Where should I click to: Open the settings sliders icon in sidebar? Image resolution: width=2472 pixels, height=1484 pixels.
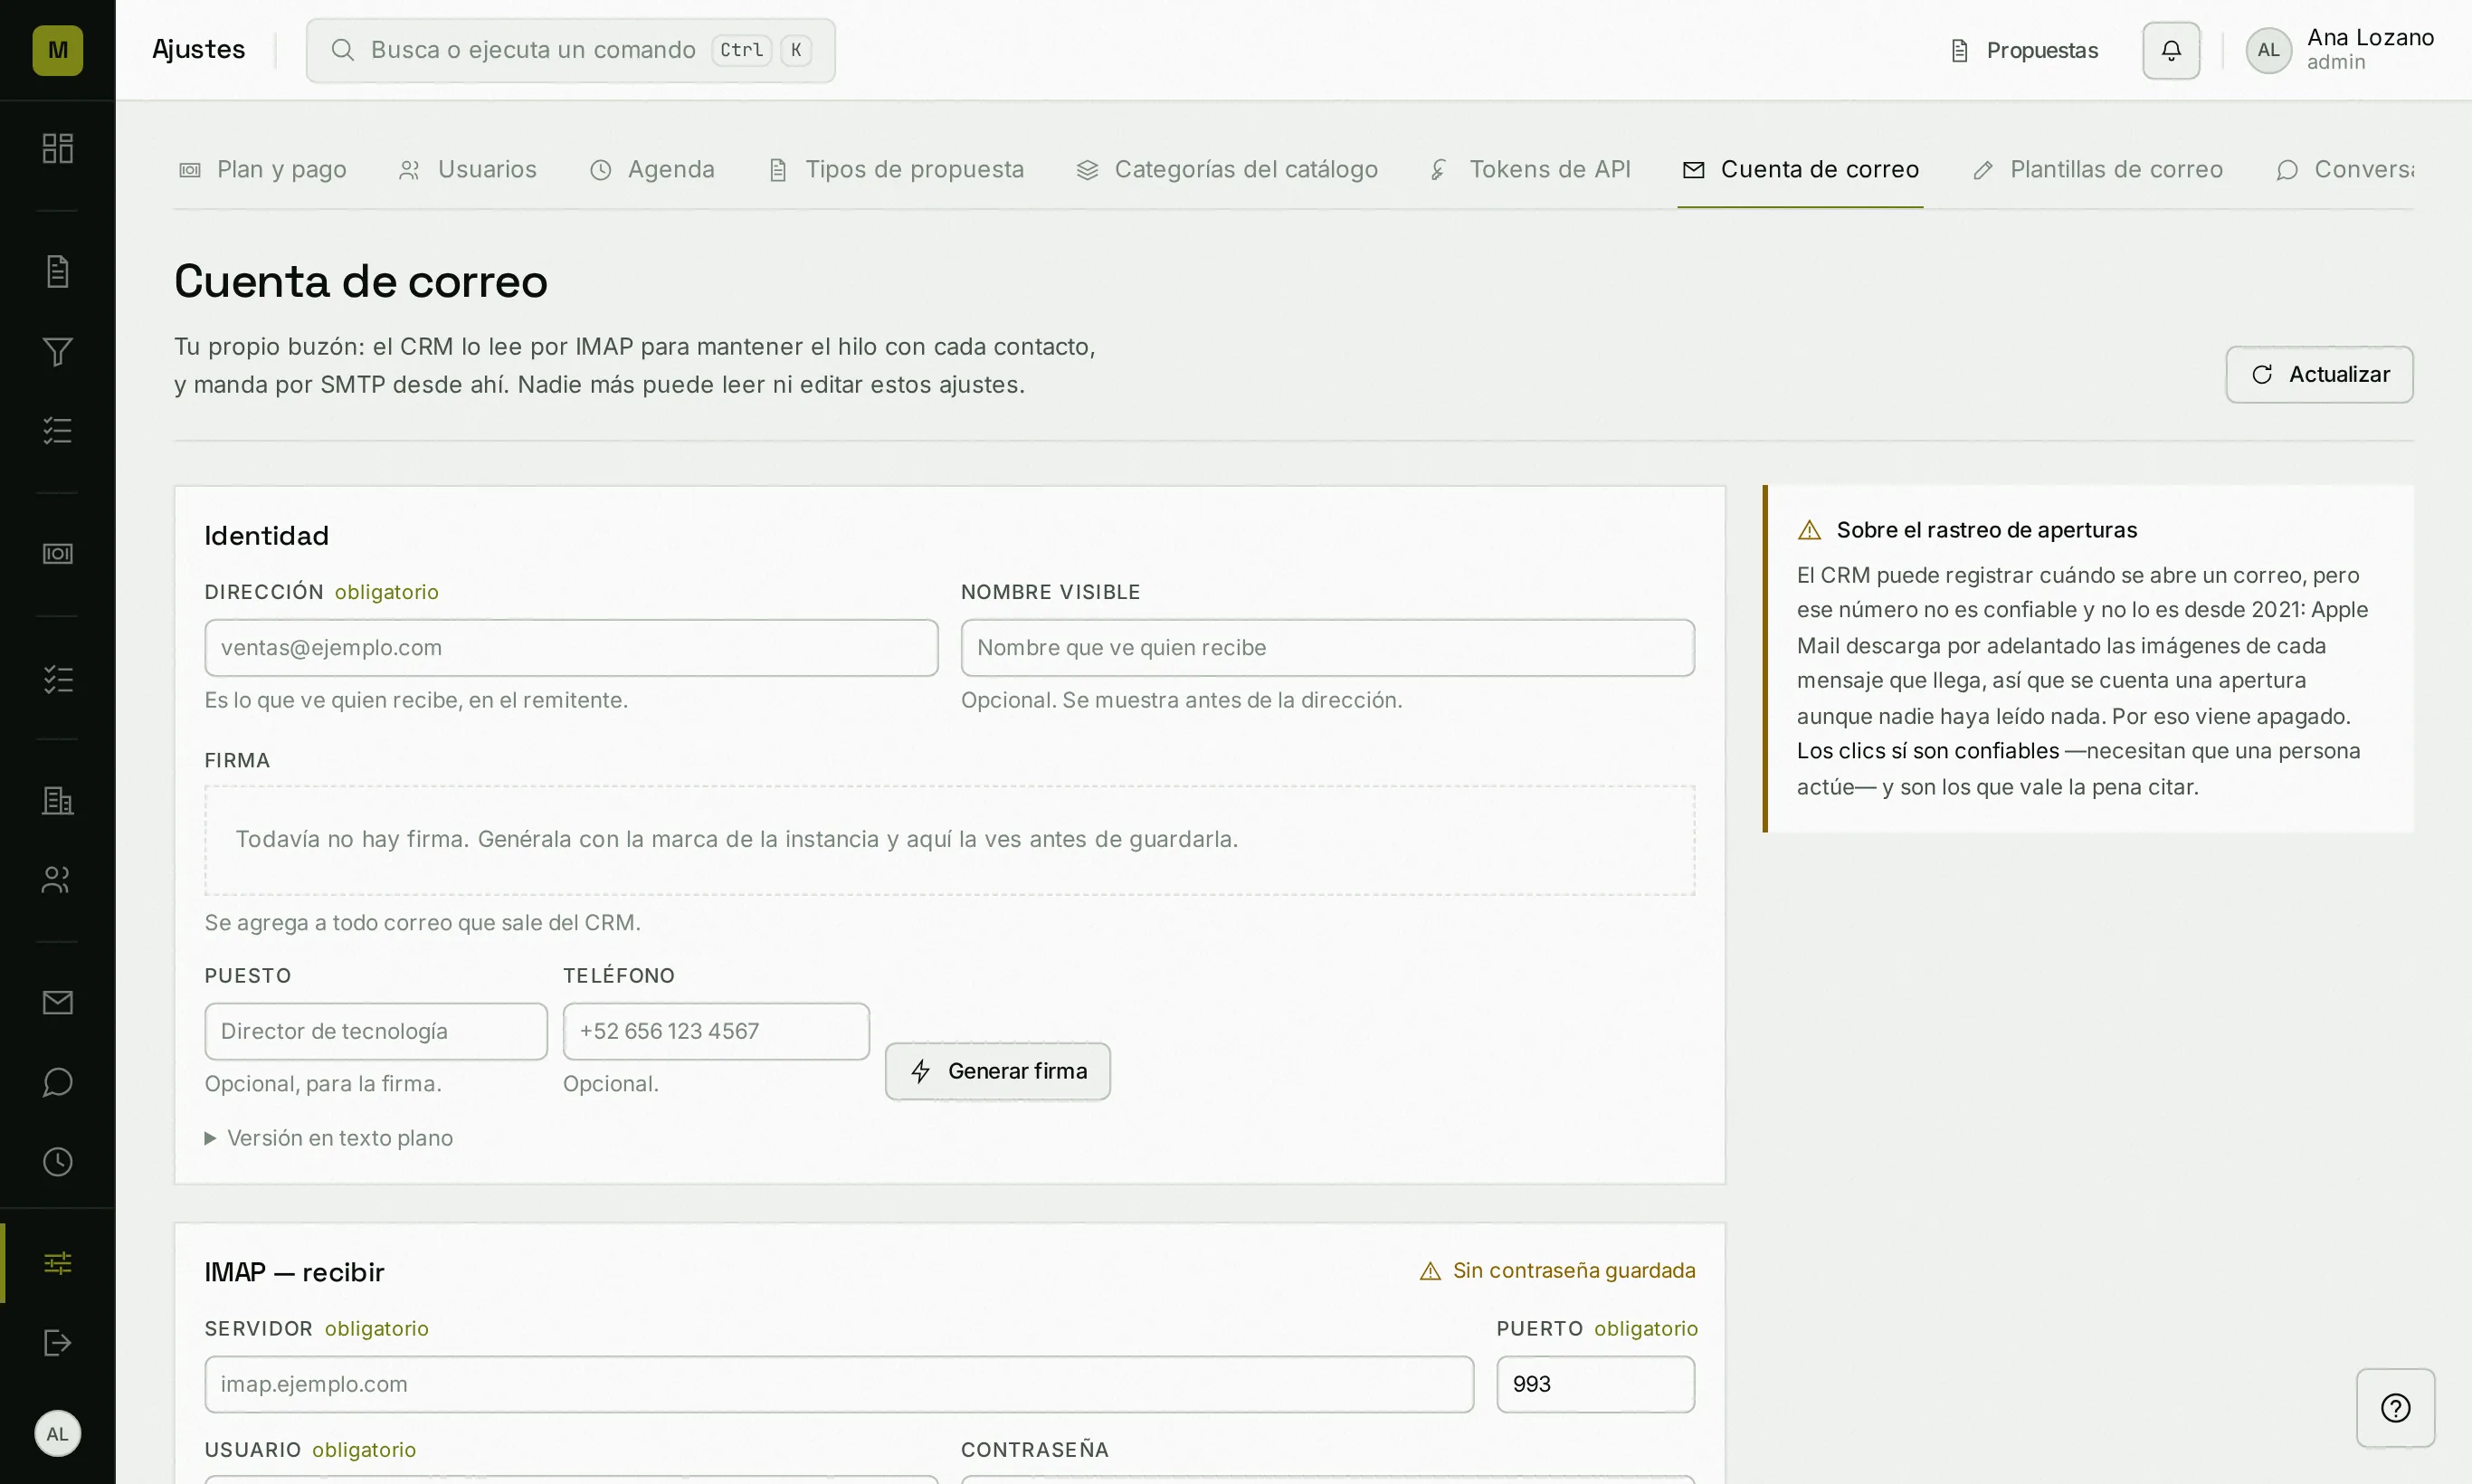pyautogui.click(x=57, y=1263)
